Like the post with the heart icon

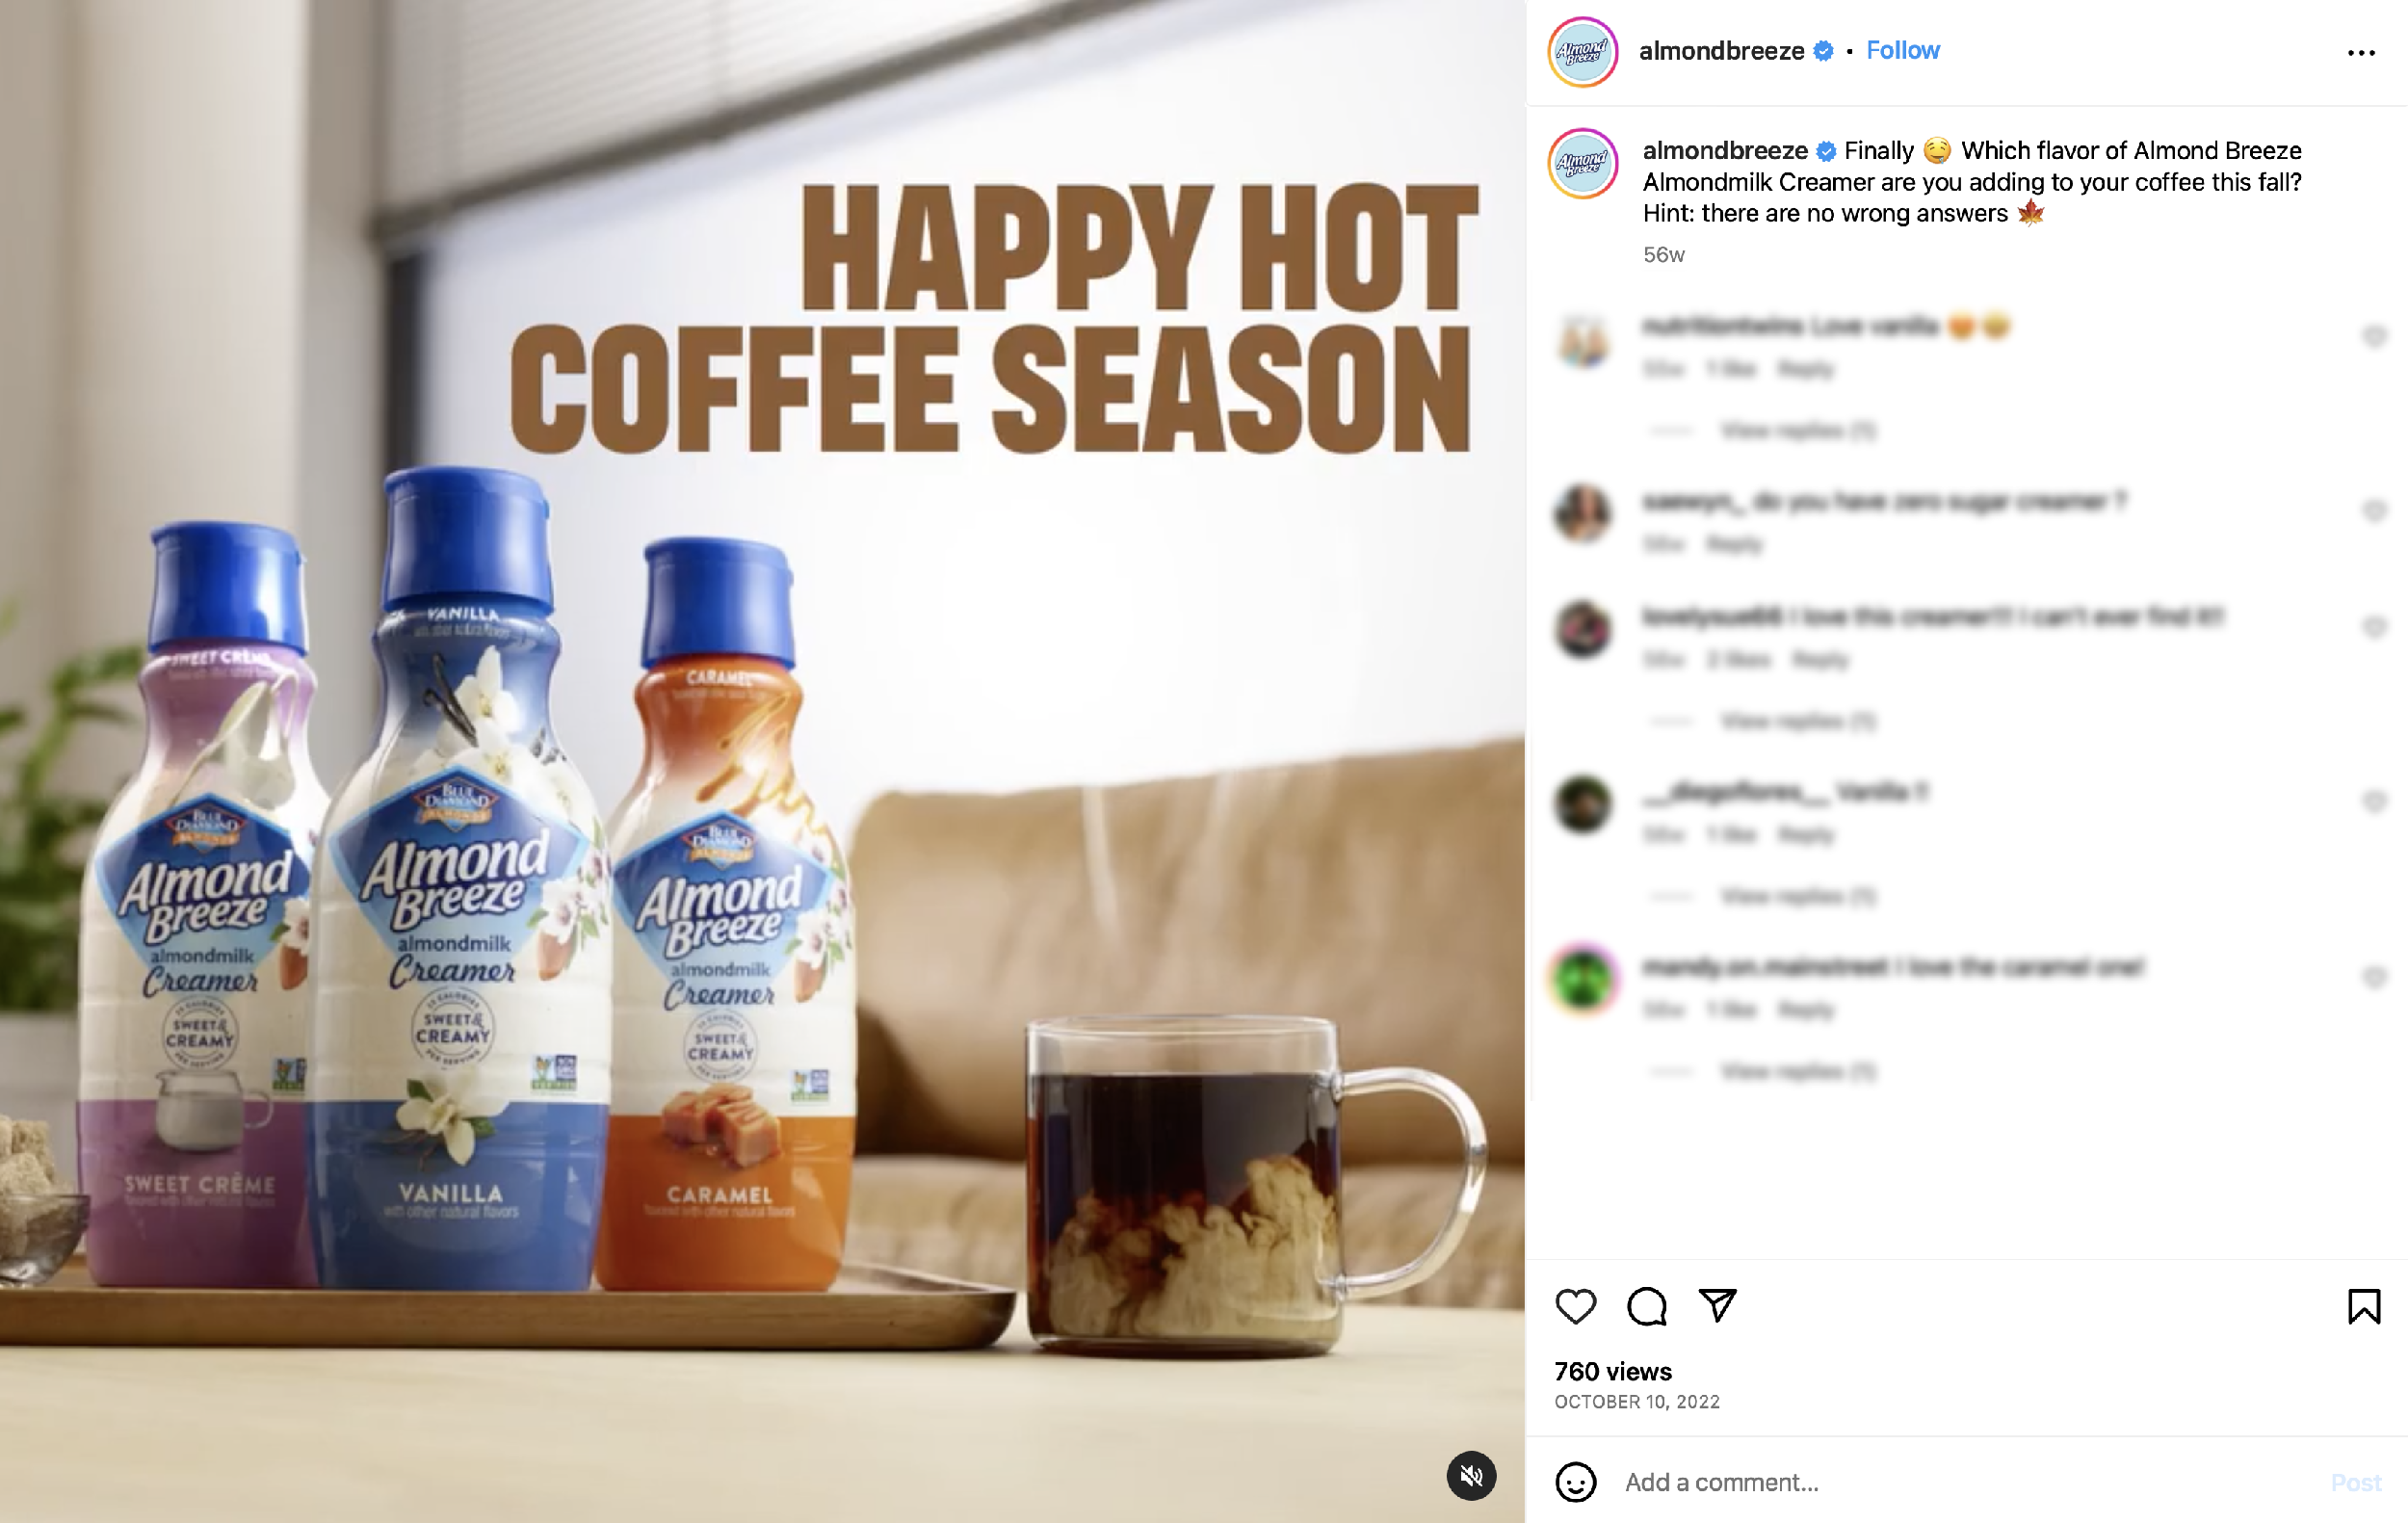click(1575, 1306)
